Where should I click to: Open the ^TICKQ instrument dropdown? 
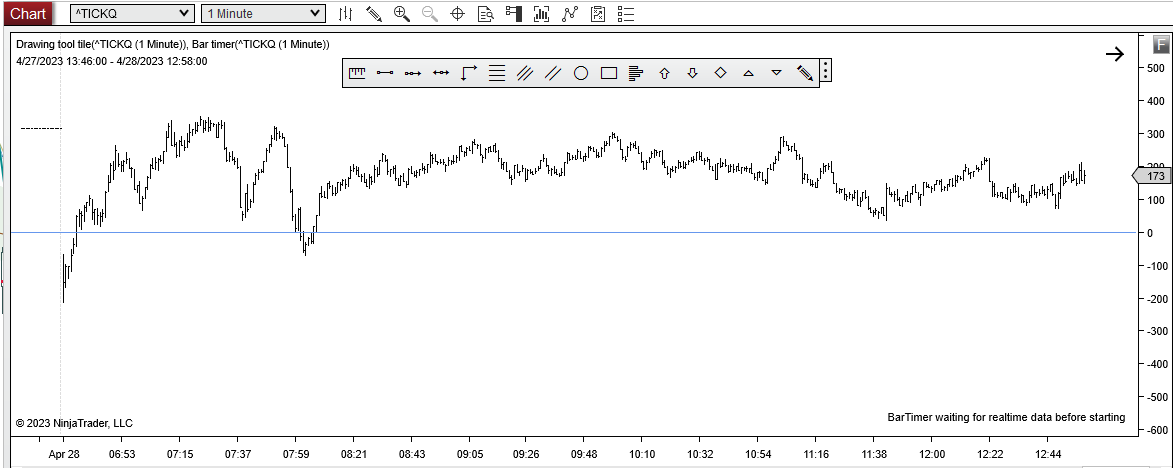pos(132,13)
